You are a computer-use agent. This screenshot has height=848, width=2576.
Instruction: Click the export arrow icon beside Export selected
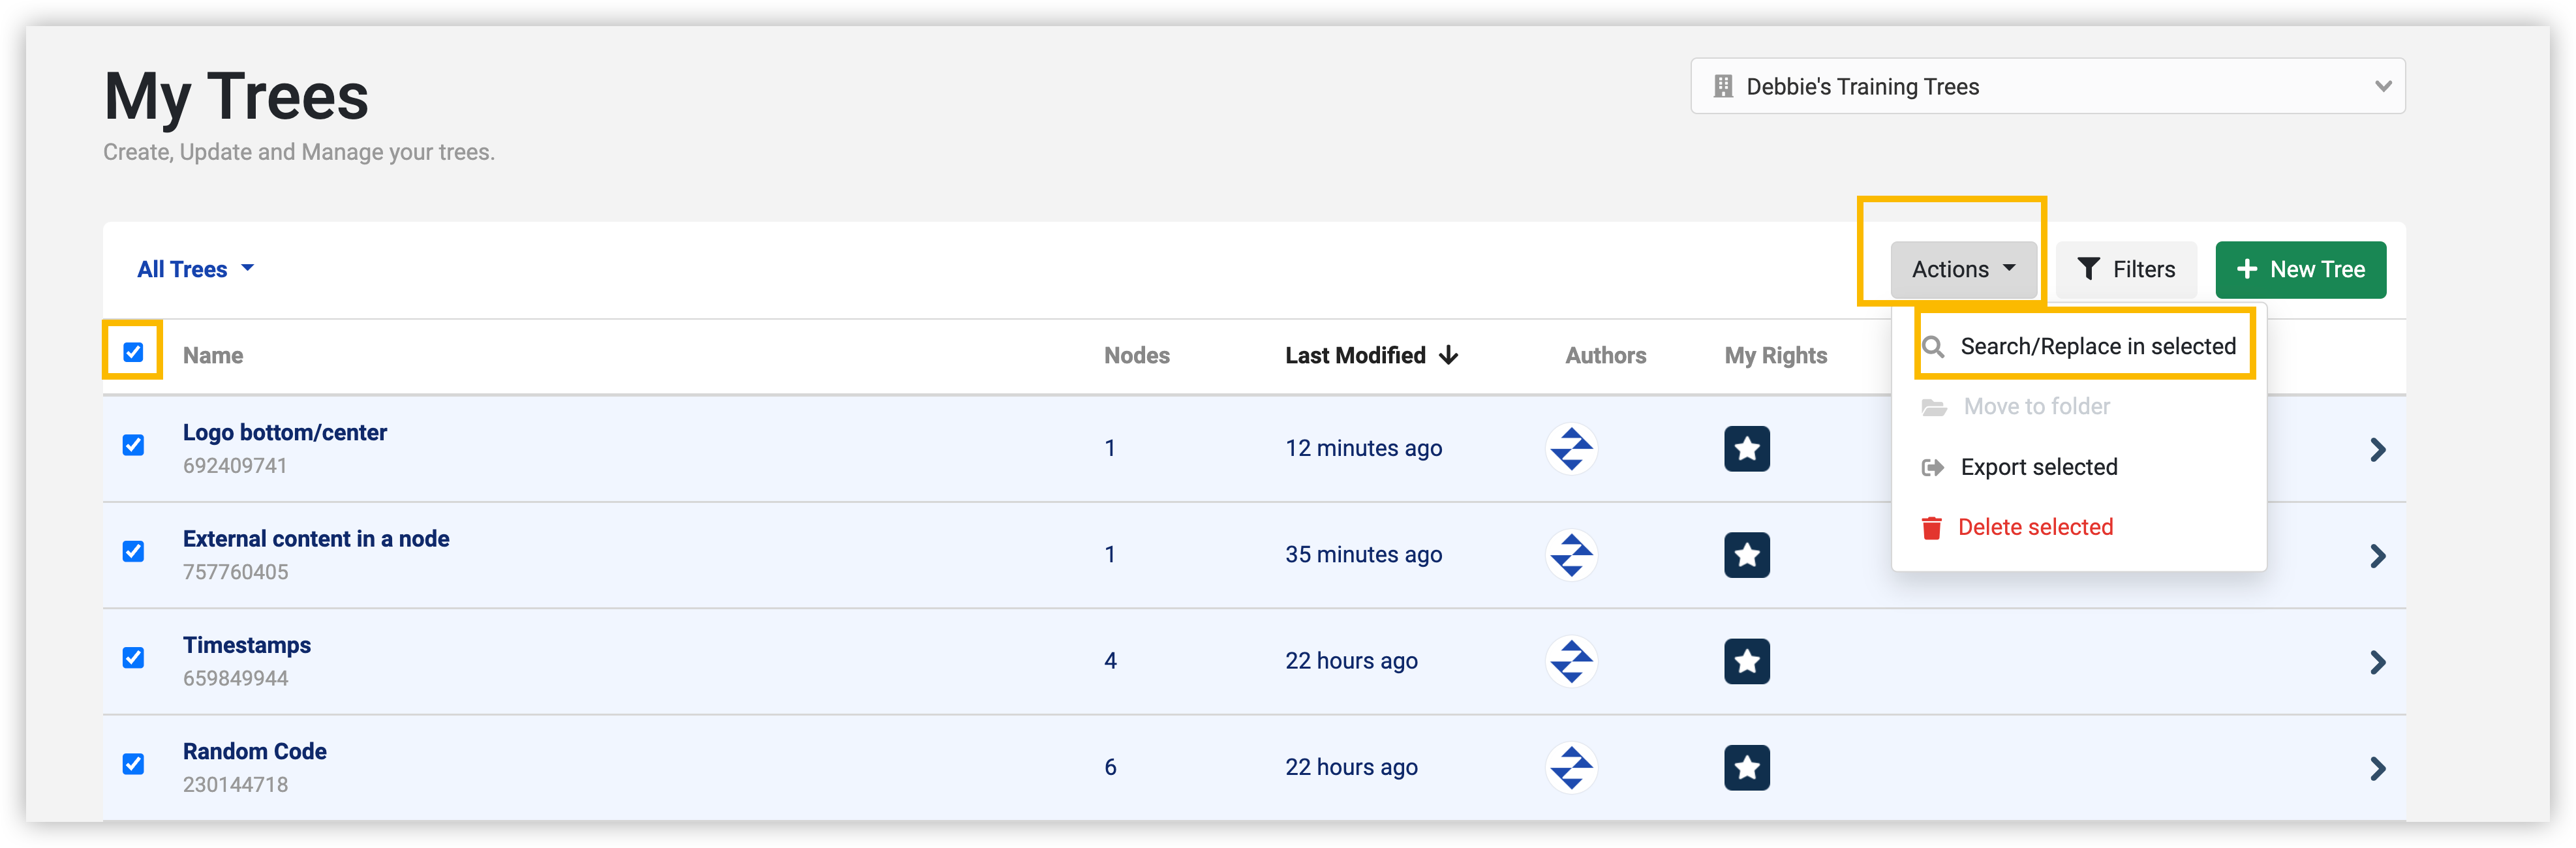coord(1932,466)
